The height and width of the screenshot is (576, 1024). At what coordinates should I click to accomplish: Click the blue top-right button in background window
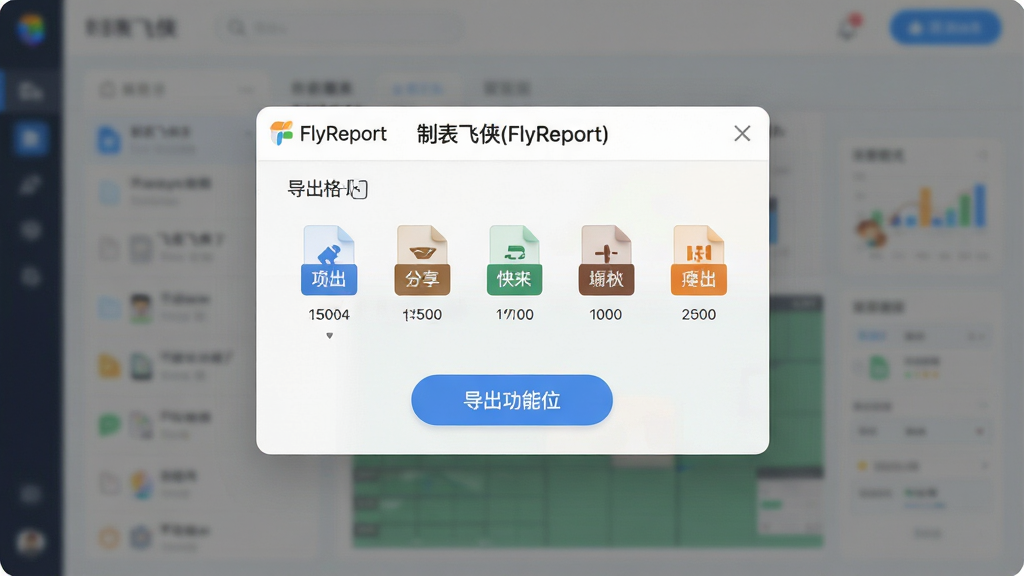pyautogui.click(x=945, y=27)
